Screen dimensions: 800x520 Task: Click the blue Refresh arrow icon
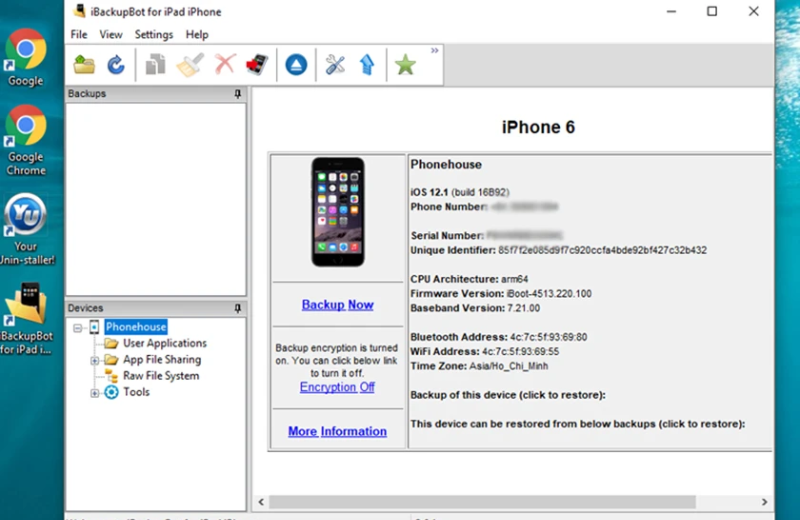click(116, 65)
